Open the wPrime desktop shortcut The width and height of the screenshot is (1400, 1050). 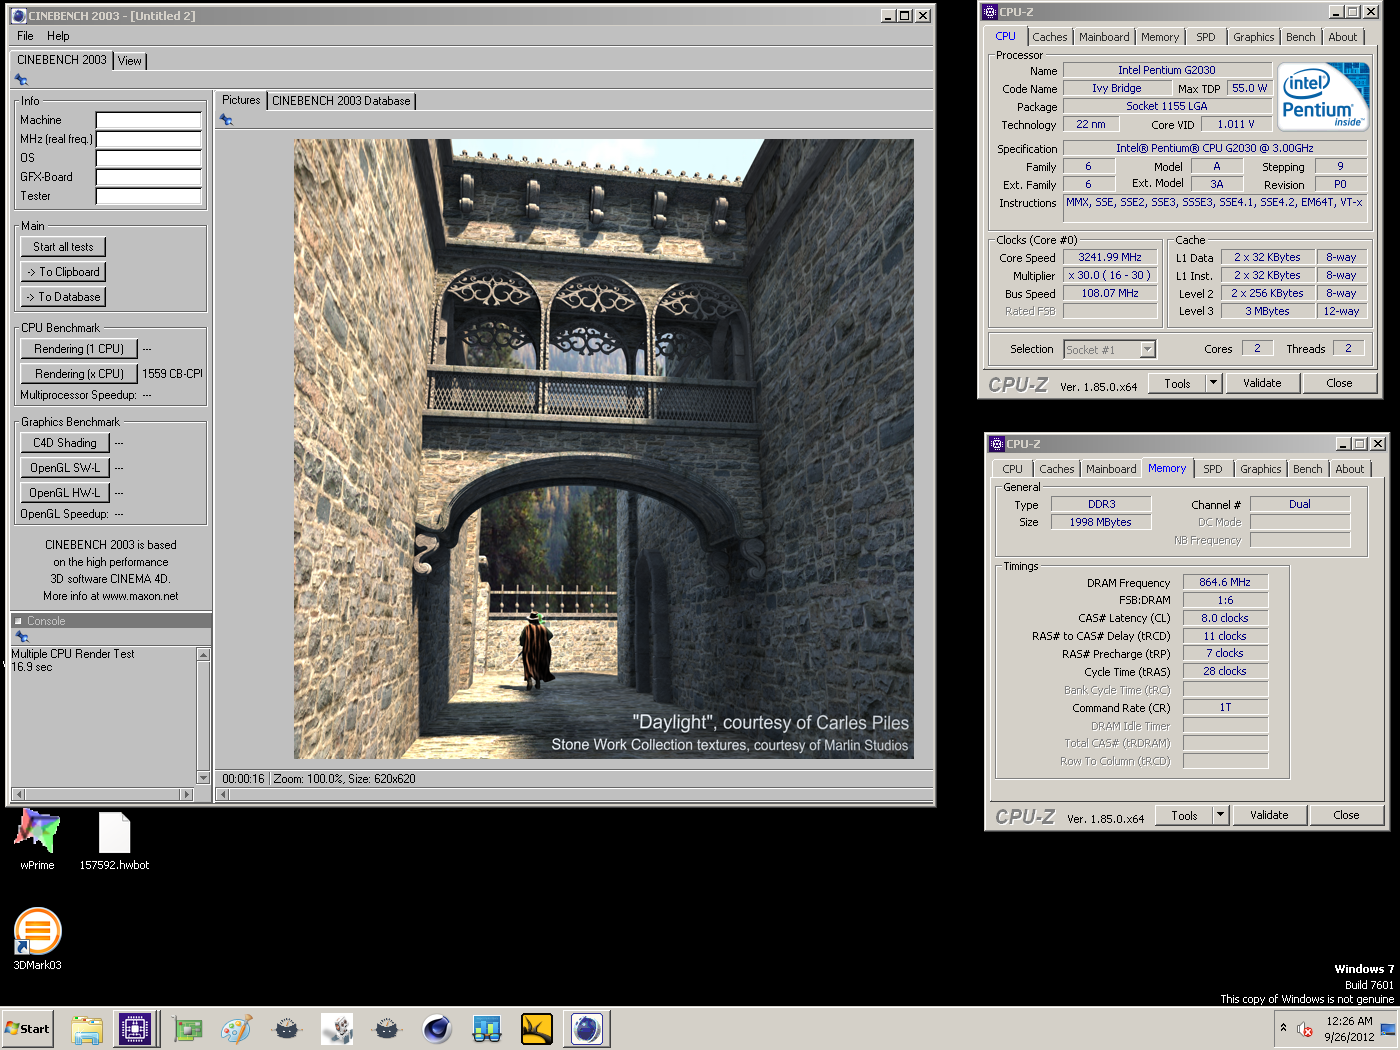(x=38, y=838)
